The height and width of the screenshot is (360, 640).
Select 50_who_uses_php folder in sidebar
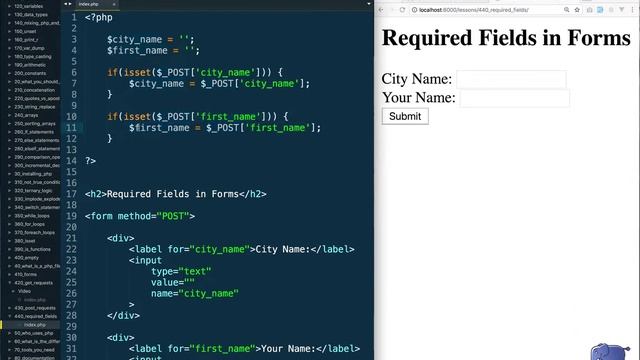33,333
